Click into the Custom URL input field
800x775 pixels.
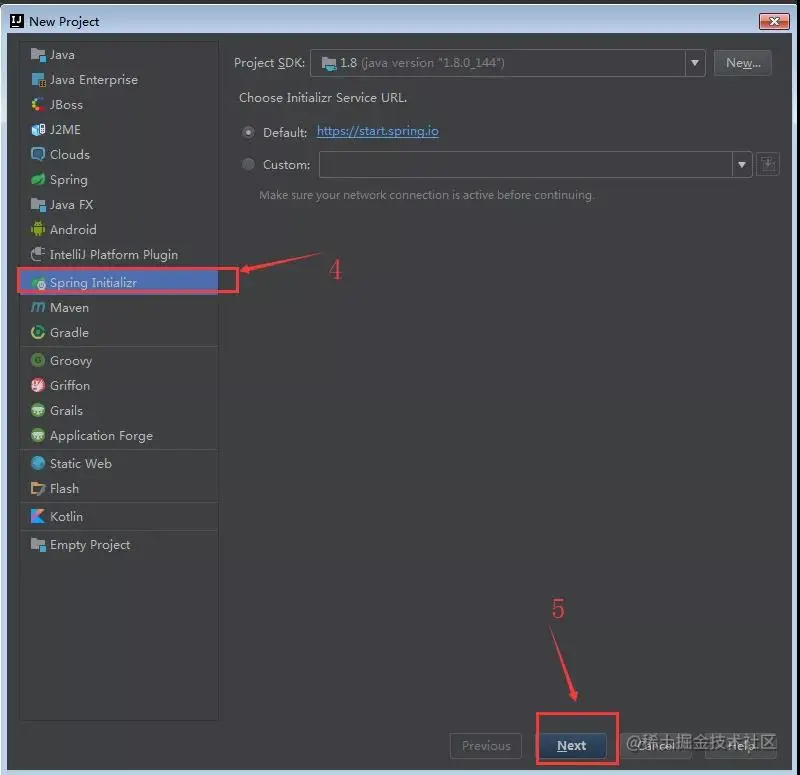[526, 164]
